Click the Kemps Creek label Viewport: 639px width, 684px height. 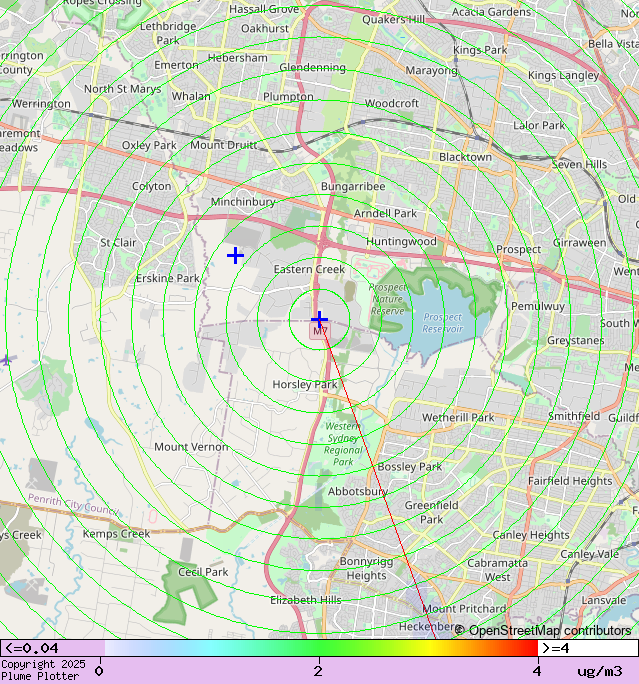pyautogui.click(x=116, y=534)
